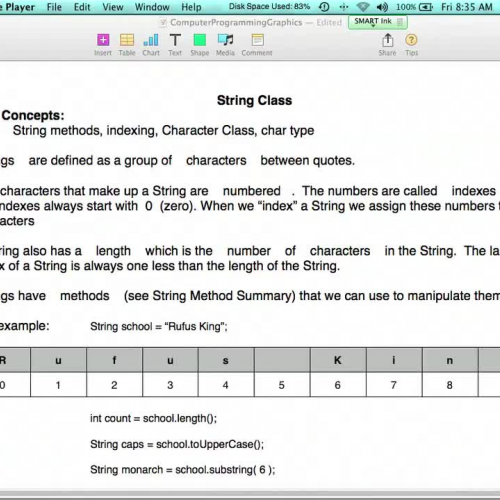The image size is (500, 500).
Task: Add a Shape from the toolbar
Action: [200, 45]
